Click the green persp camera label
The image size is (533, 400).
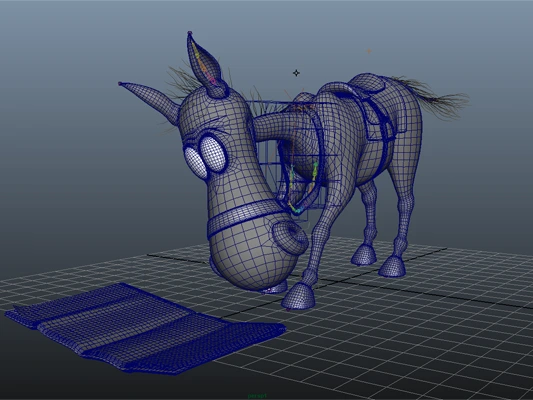[257, 396]
